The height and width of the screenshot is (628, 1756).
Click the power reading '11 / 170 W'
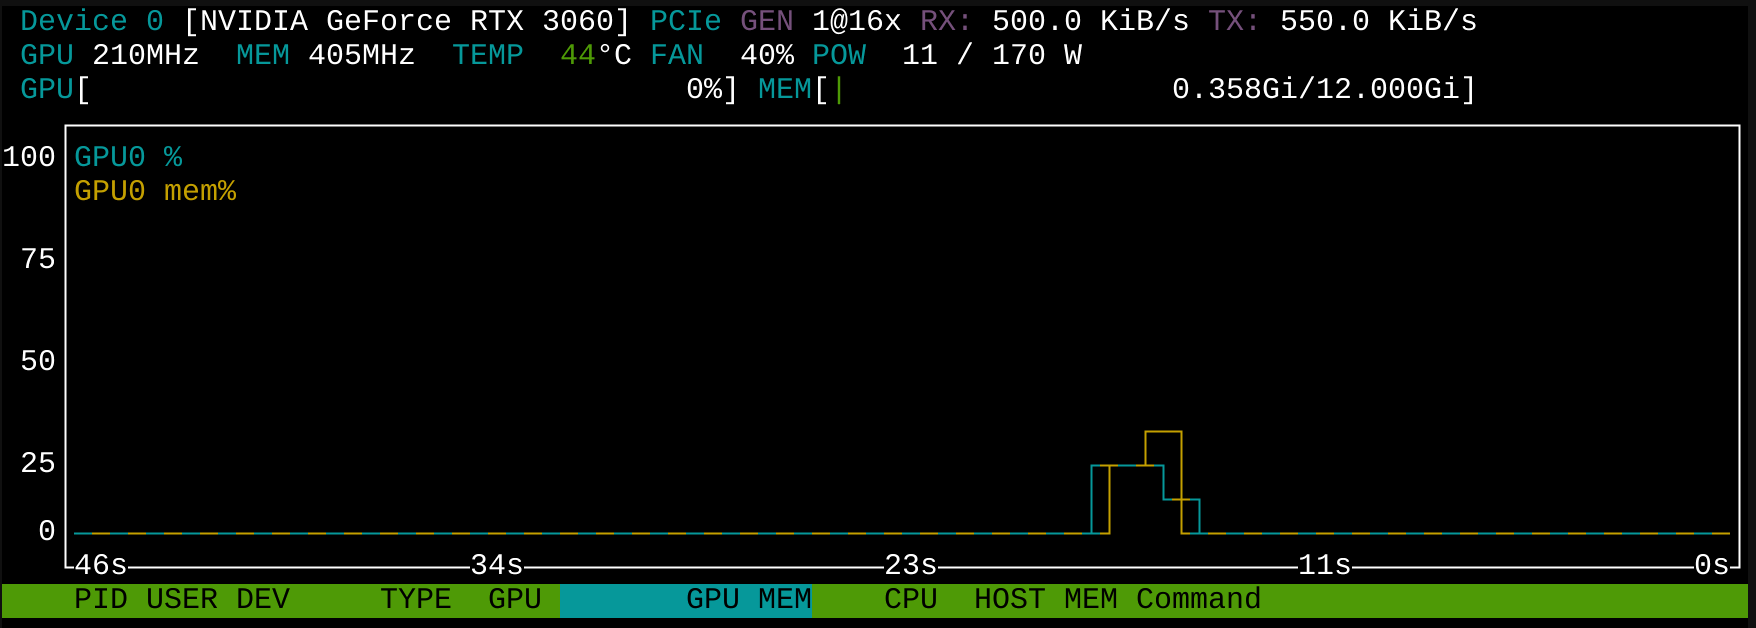click(x=992, y=55)
